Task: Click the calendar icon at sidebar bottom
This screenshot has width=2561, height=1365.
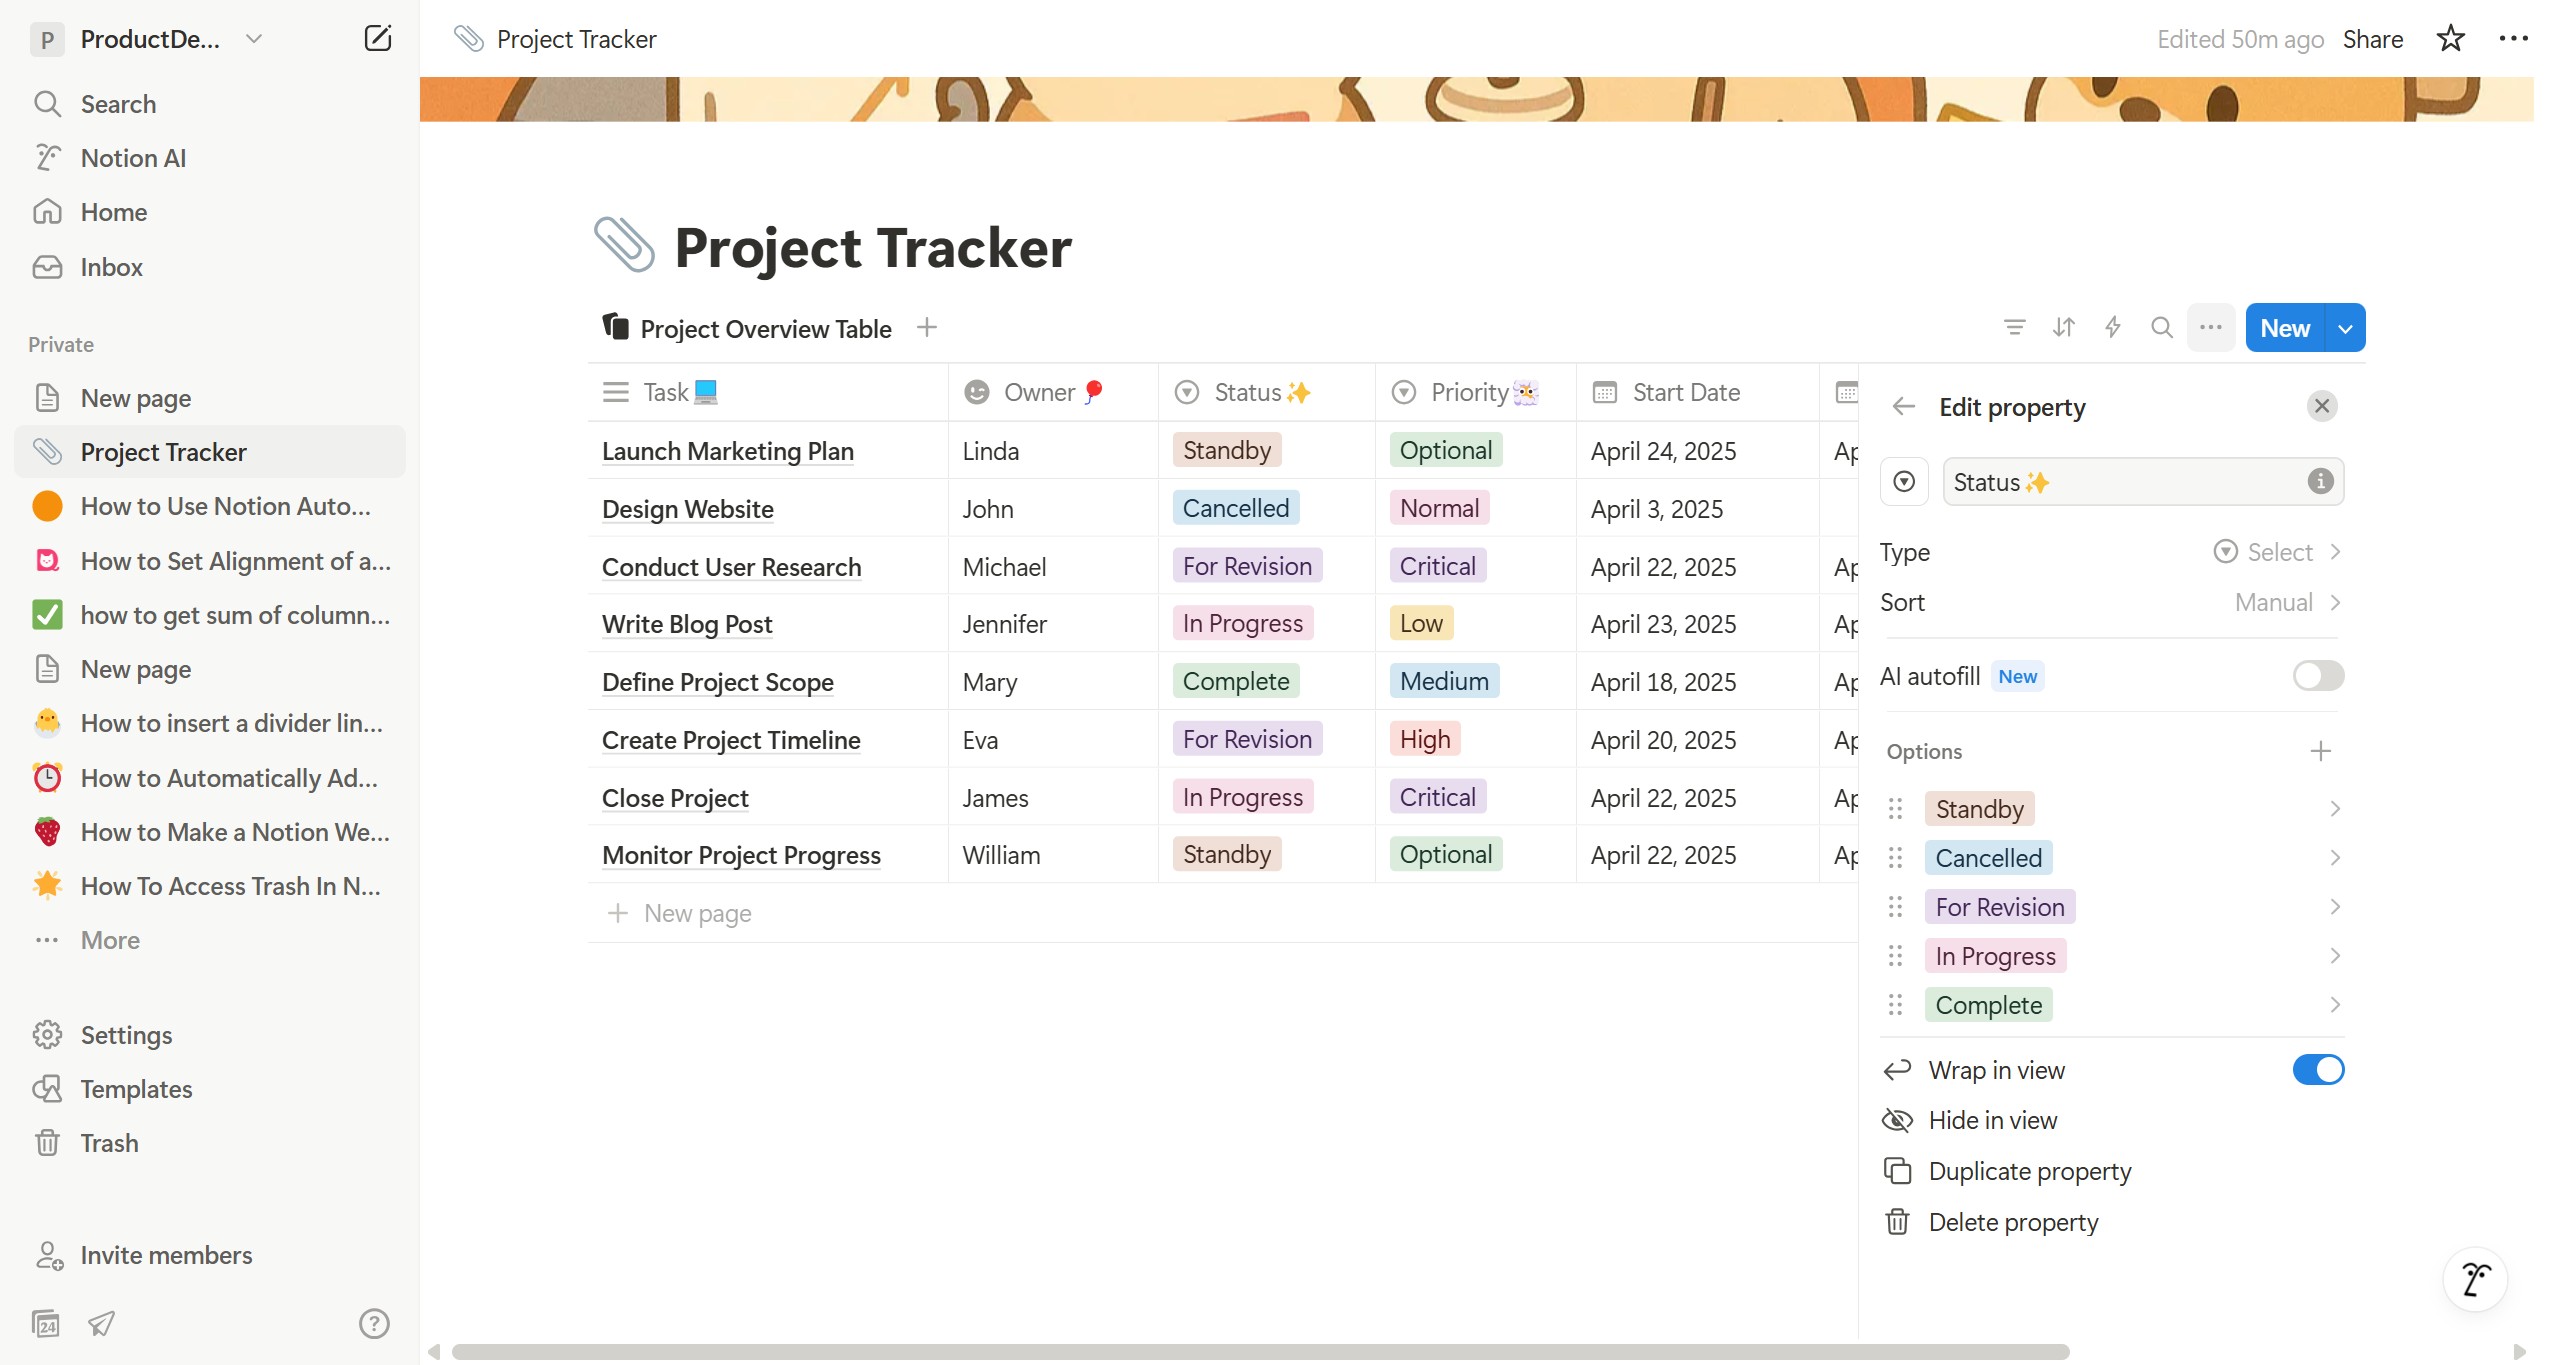Action: (x=46, y=1323)
